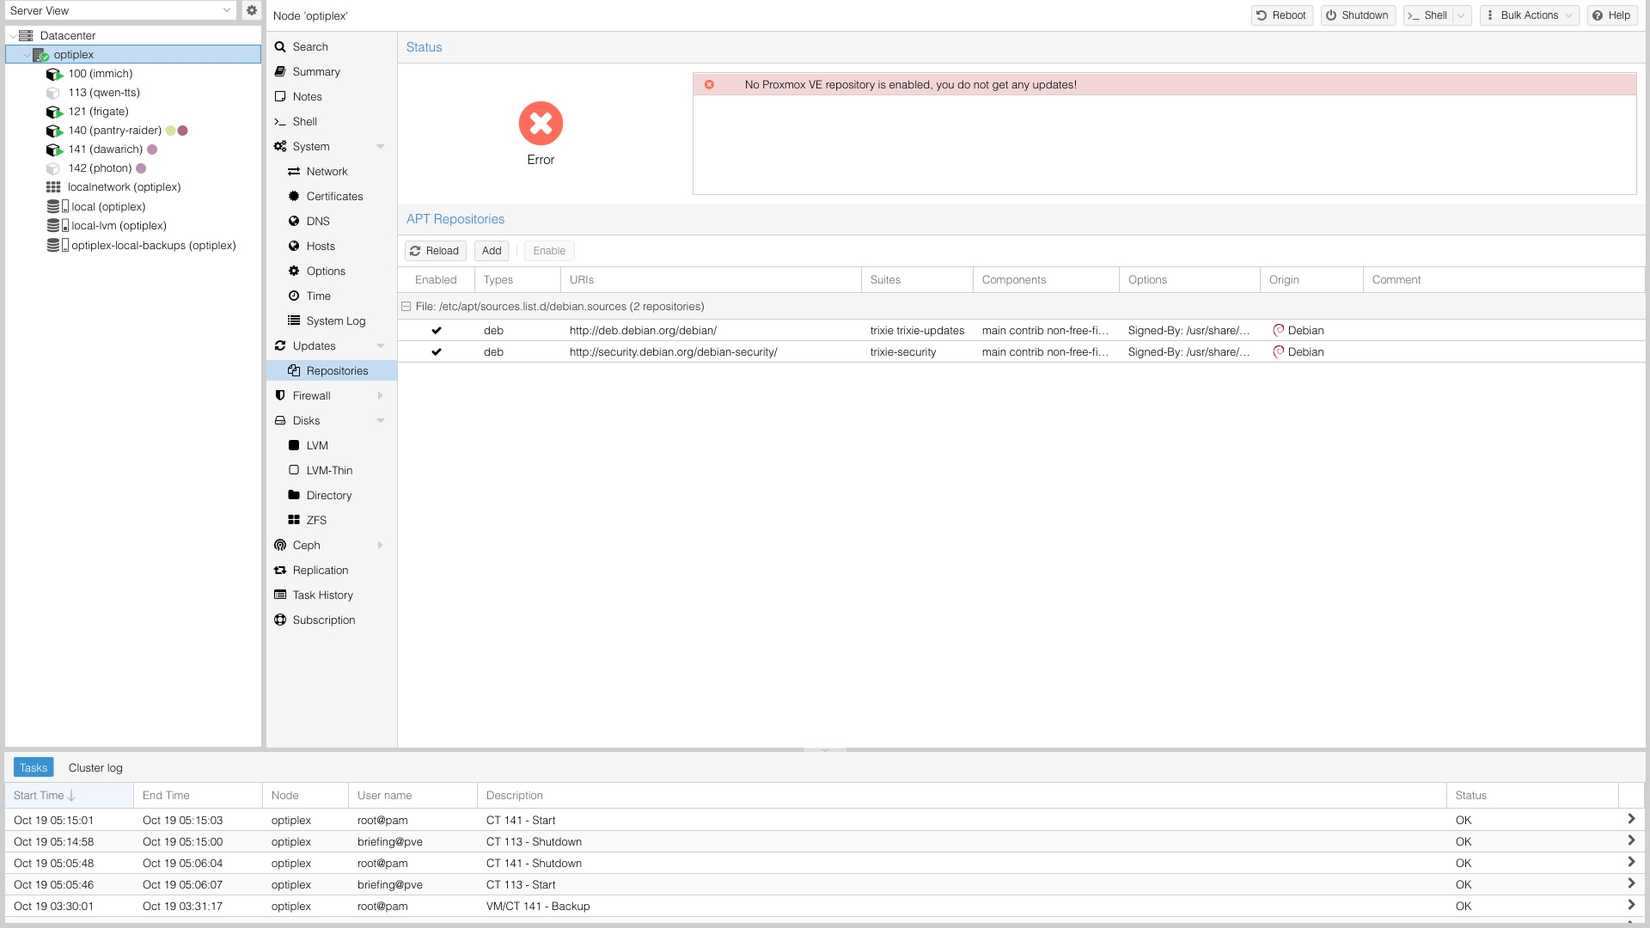Click the 121 (frigate) container icon
The width and height of the screenshot is (1650, 928).
click(x=54, y=112)
